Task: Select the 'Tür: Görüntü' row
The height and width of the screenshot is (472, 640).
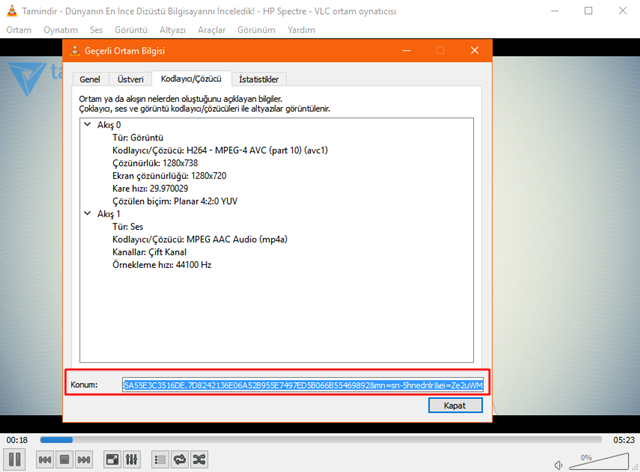Action: tap(138, 138)
